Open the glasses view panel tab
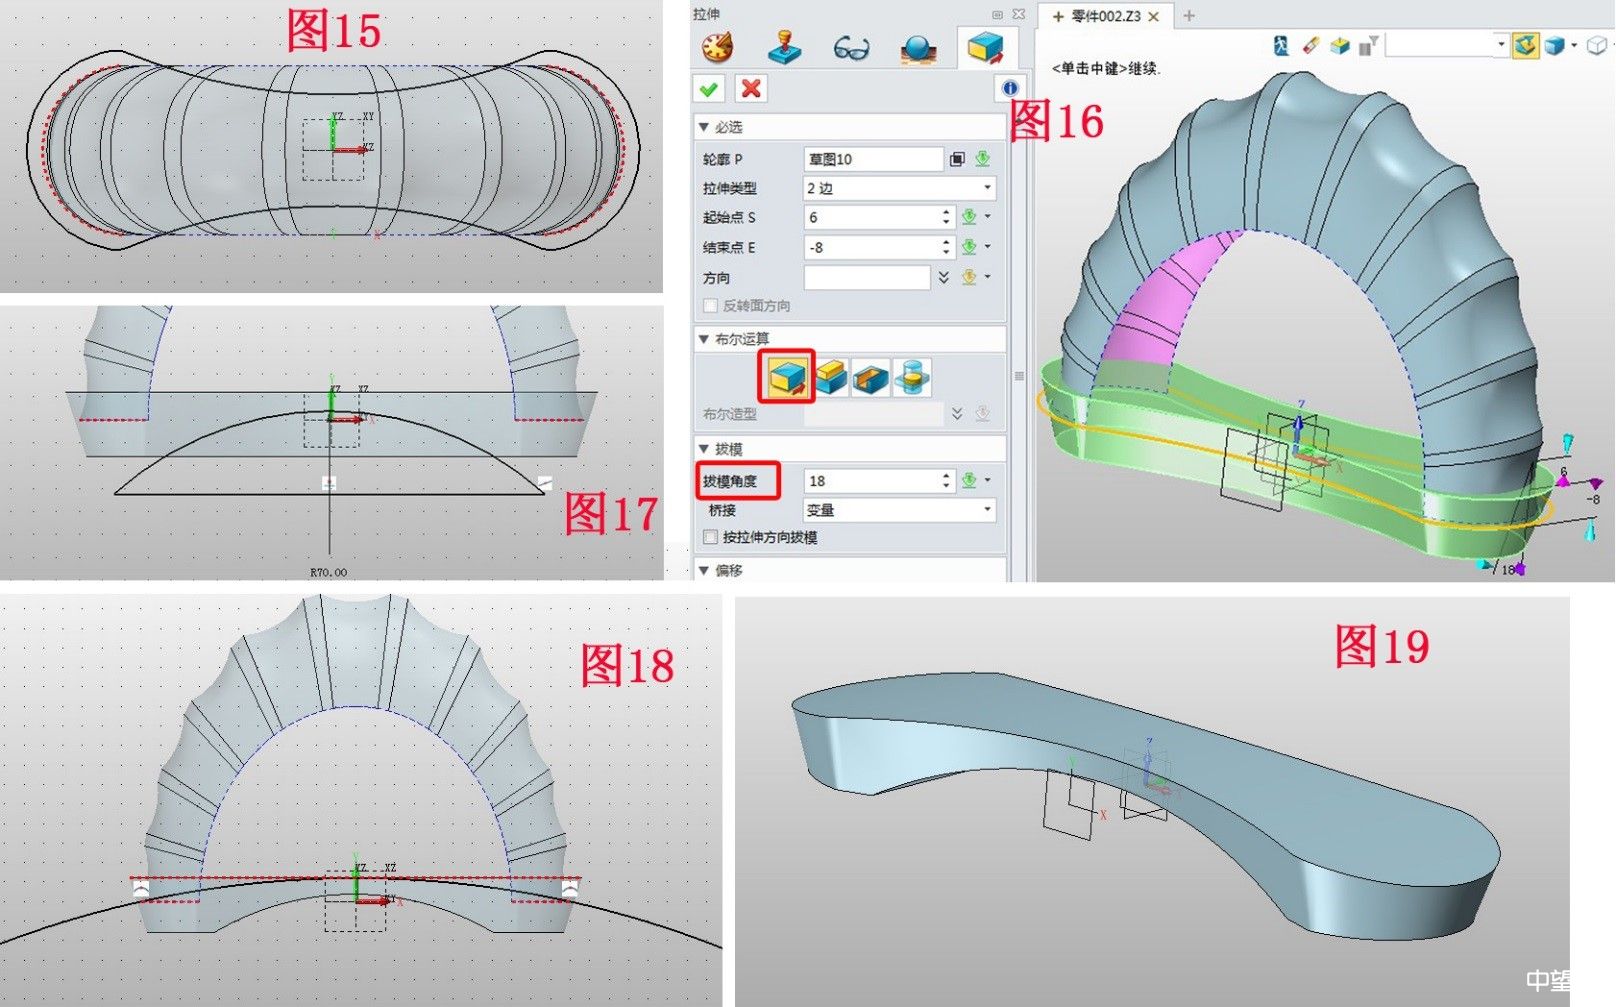Image resolution: width=1616 pixels, height=1007 pixels. 851,48
